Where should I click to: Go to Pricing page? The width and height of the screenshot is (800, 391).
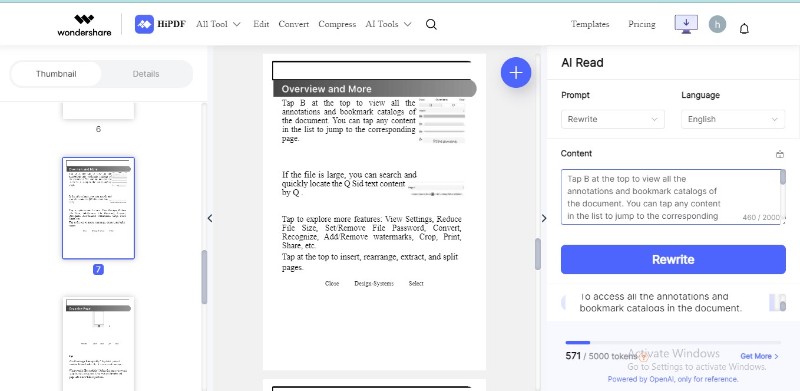[x=641, y=24]
